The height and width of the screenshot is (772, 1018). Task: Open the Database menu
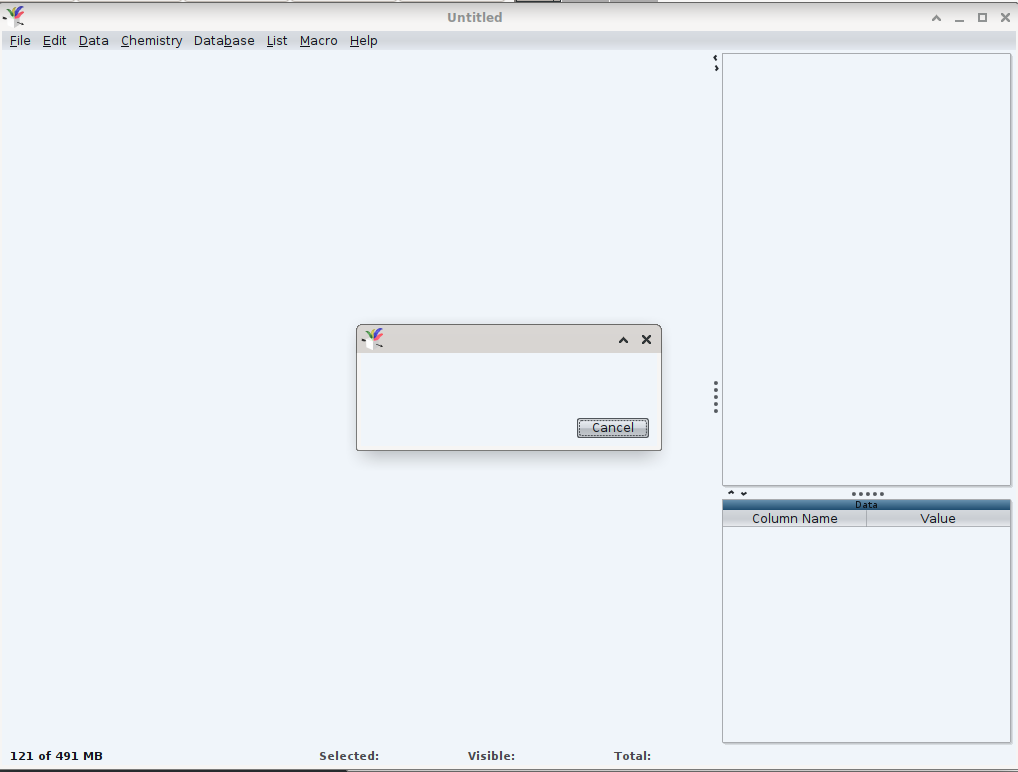(224, 41)
